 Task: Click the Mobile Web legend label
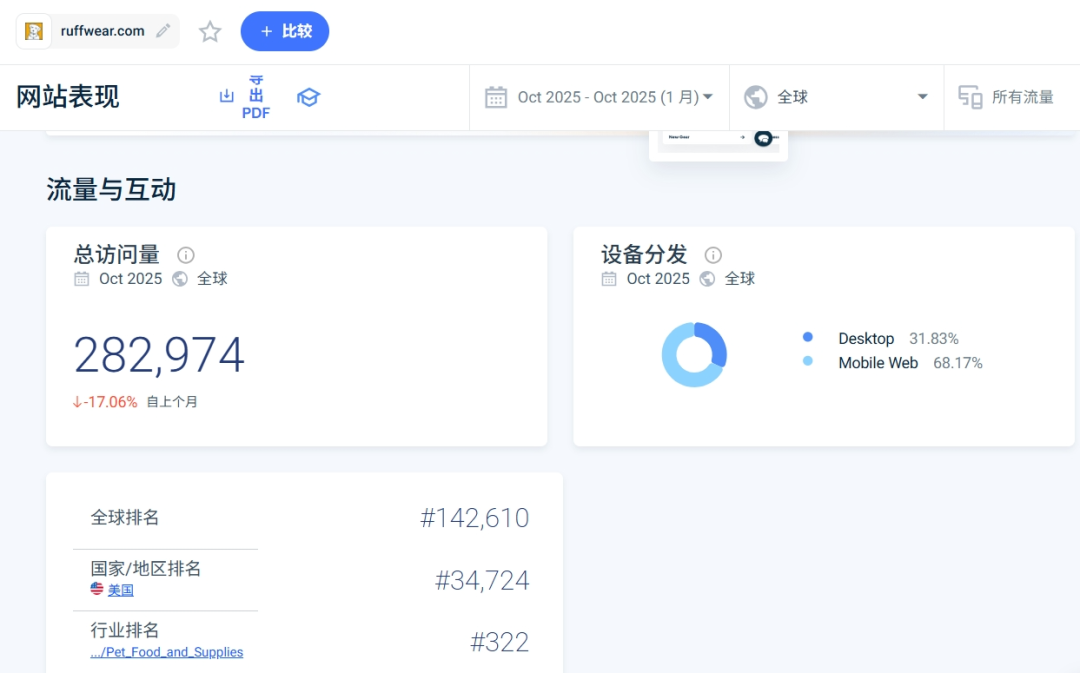(x=878, y=363)
